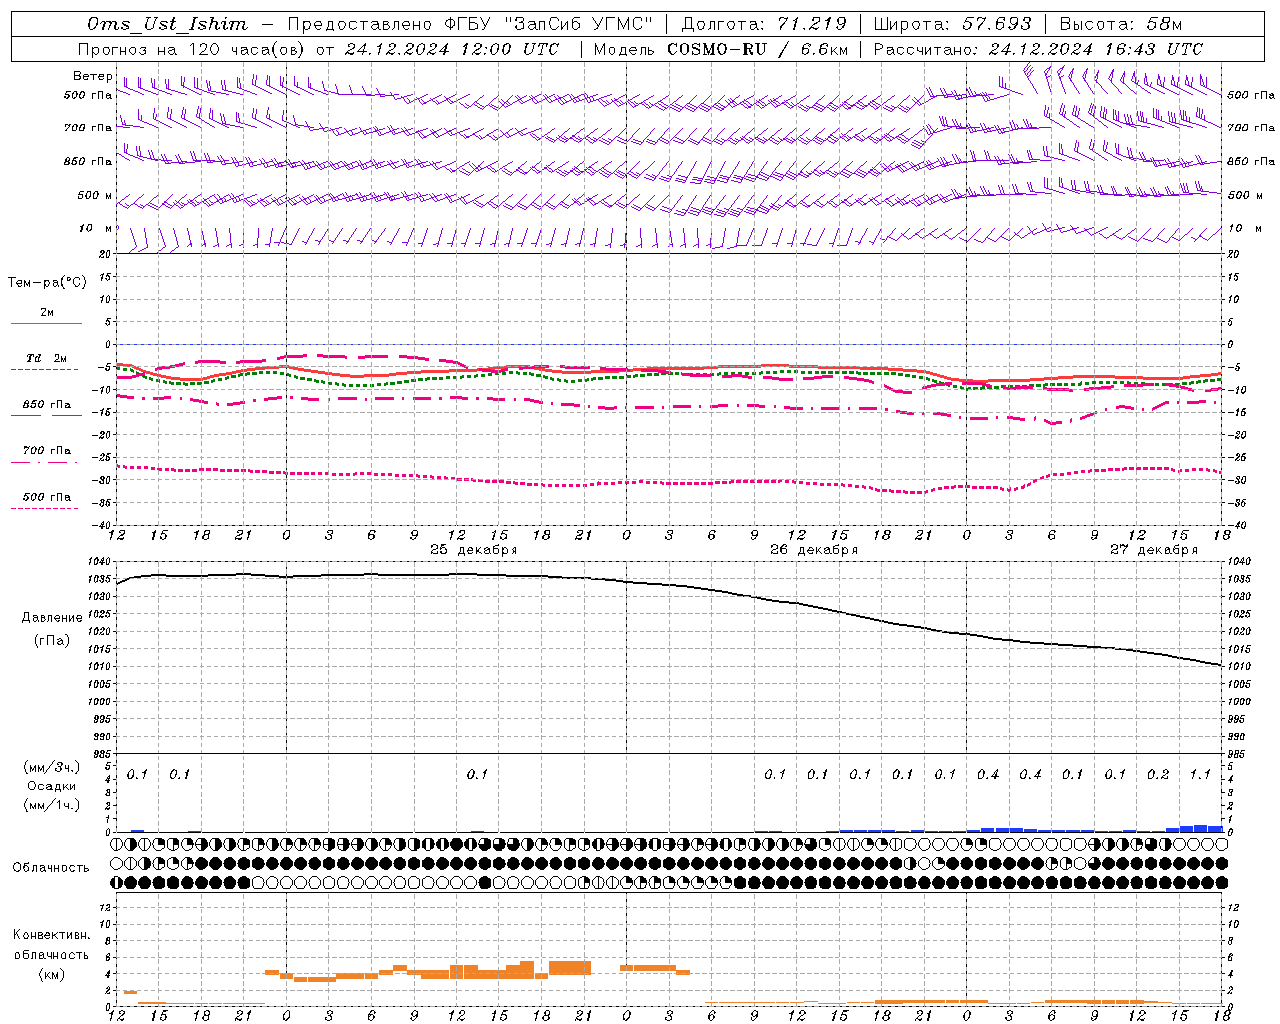1280x1024 pixels.
Task: Click the Тем-ра(°C) temperature panel label
Action: [47, 282]
